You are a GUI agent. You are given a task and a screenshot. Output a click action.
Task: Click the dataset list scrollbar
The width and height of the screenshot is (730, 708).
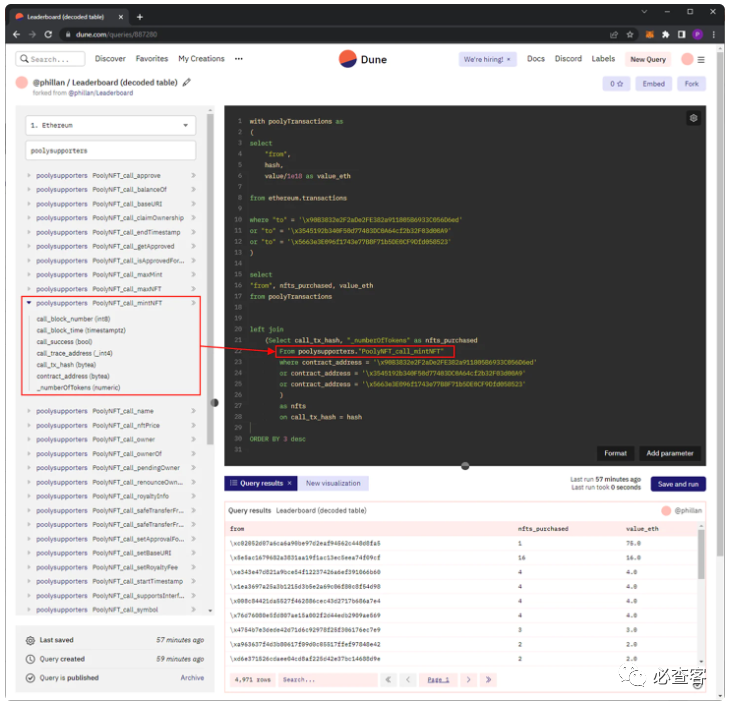coord(210,279)
